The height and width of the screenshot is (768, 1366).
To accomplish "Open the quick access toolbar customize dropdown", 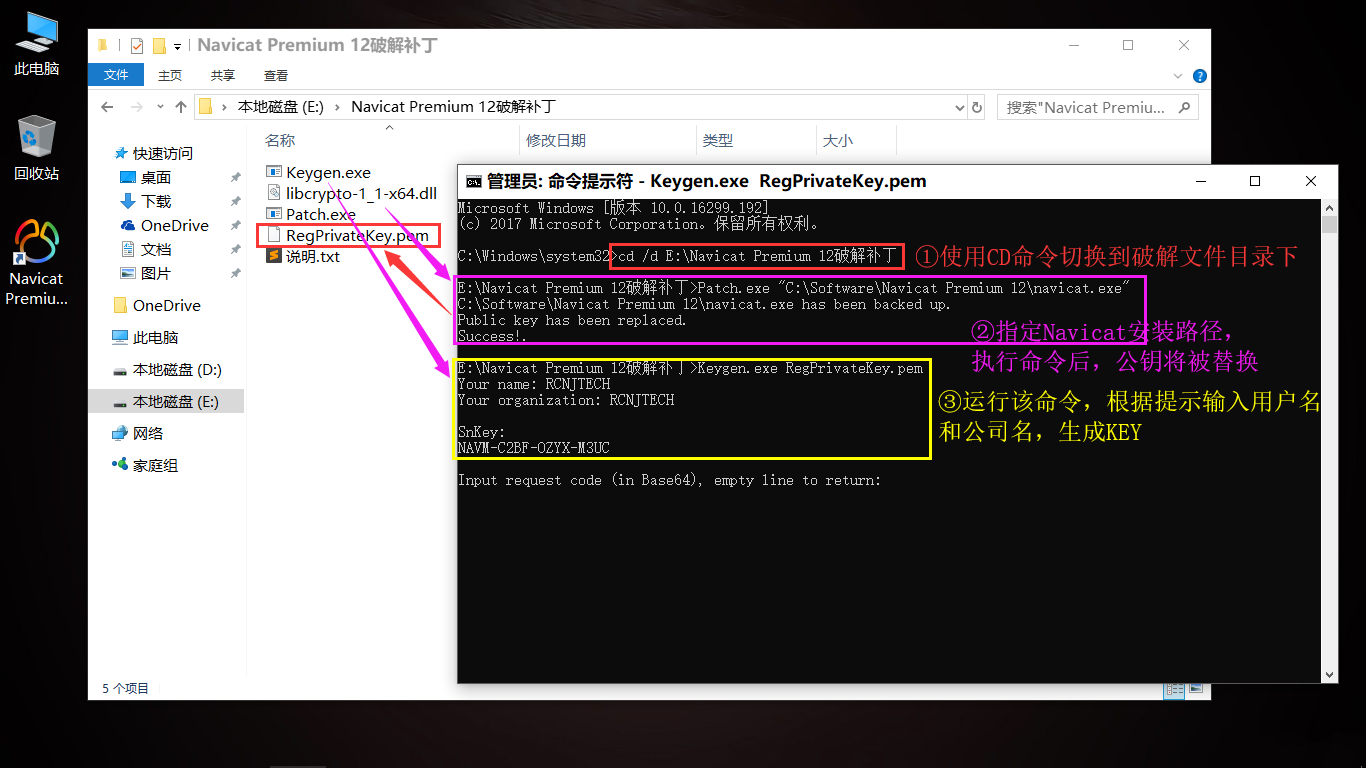I will [177, 46].
